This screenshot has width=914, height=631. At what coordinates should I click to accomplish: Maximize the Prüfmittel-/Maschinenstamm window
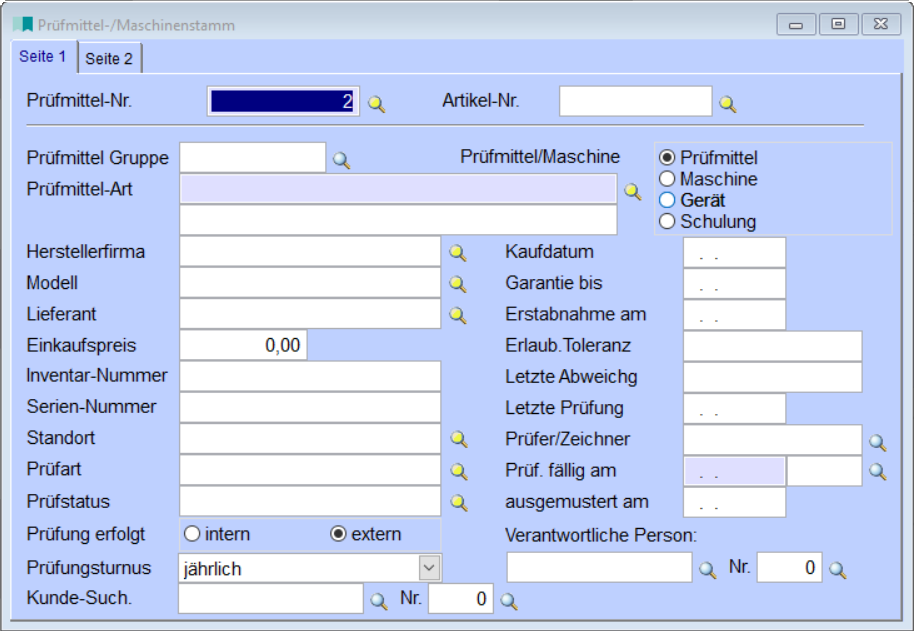point(838,24)
